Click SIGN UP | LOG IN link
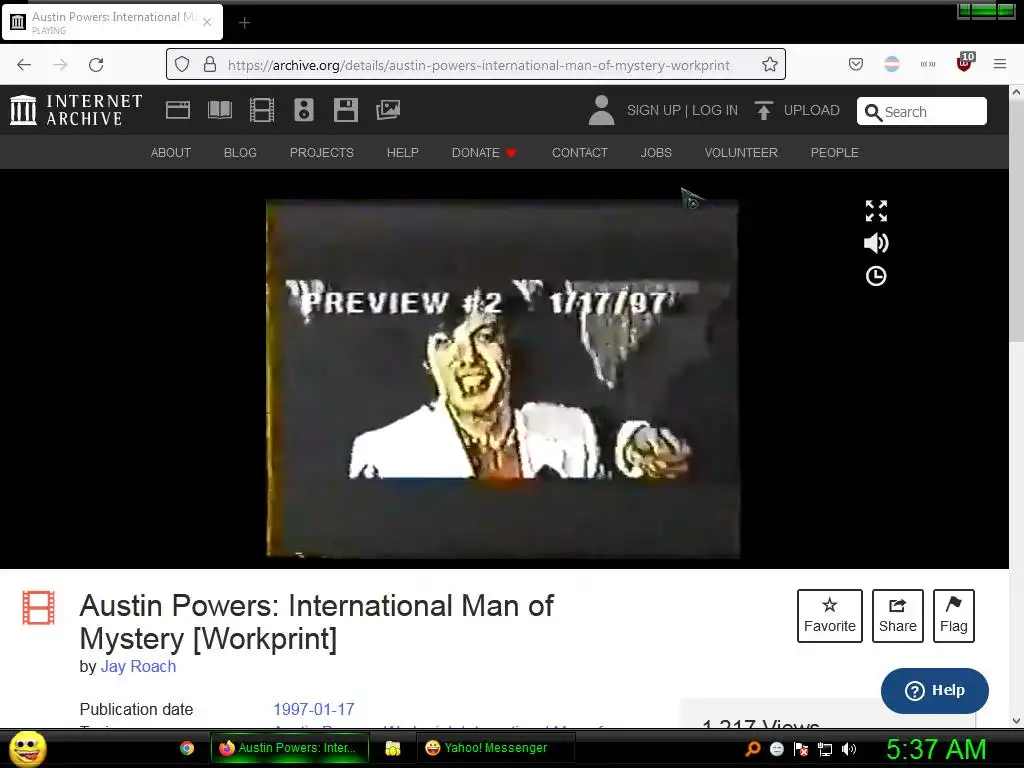This screenshot has height=768, width=1024. (x=682, y=110)
